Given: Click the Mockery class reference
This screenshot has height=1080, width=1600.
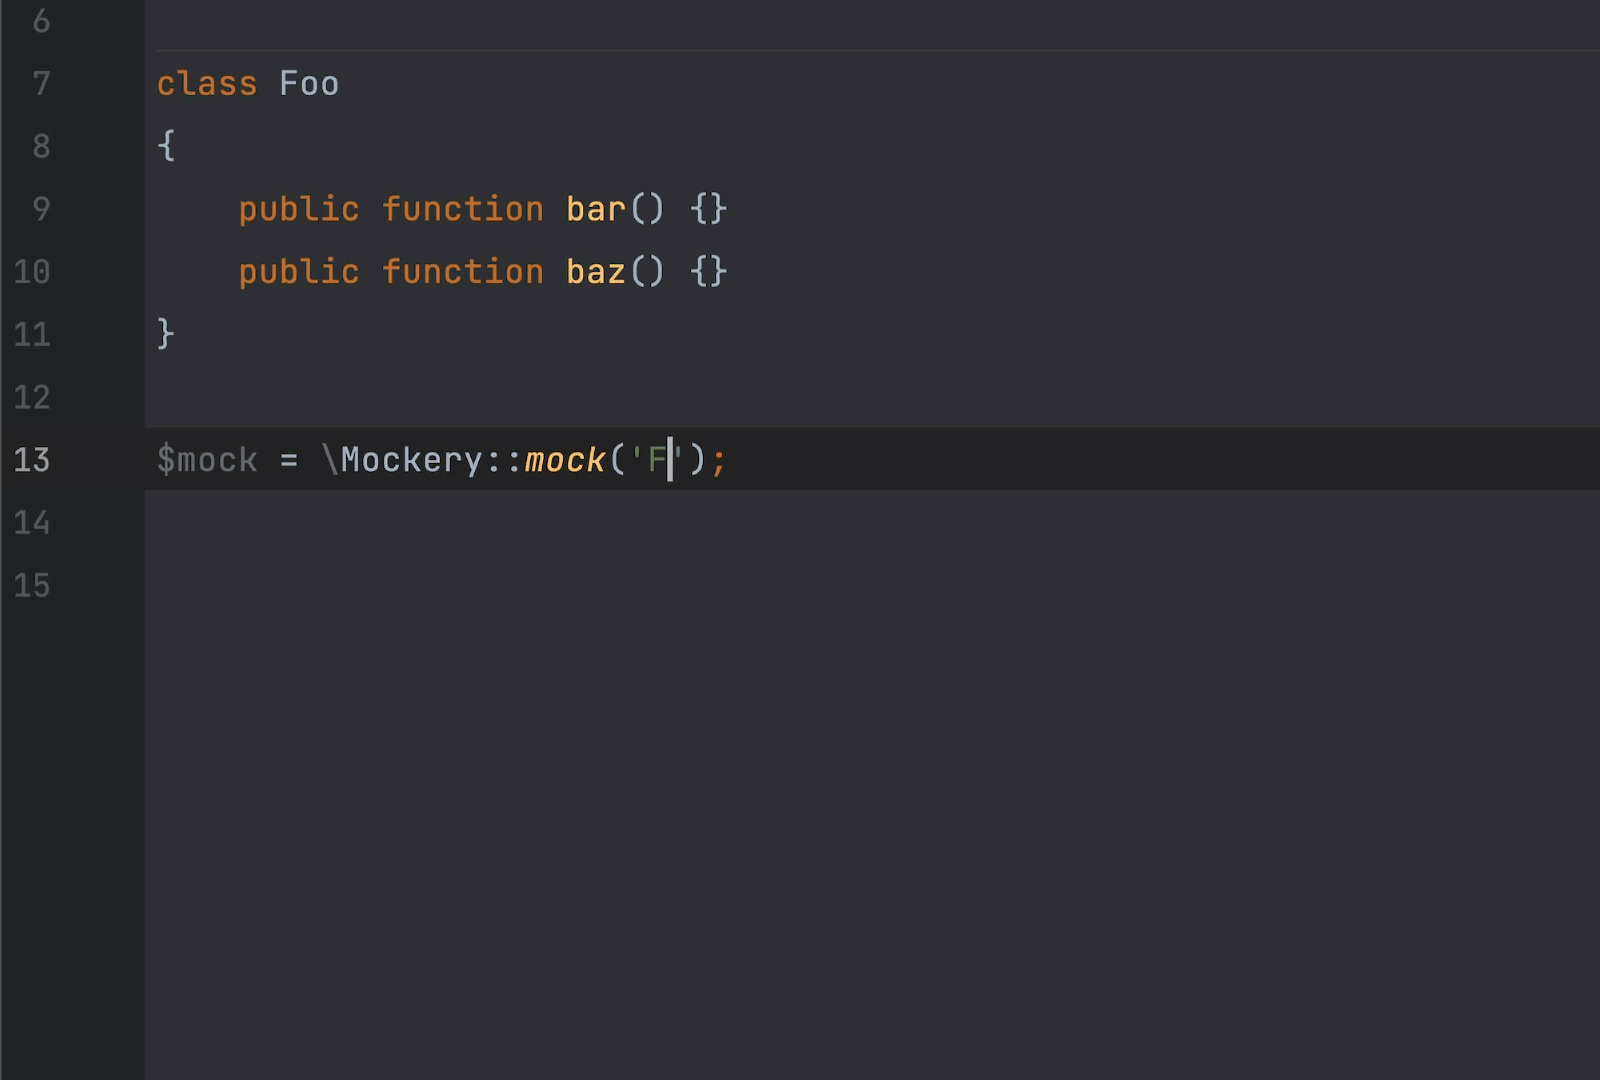Looking at the screenshot, I should coord(411,460).
